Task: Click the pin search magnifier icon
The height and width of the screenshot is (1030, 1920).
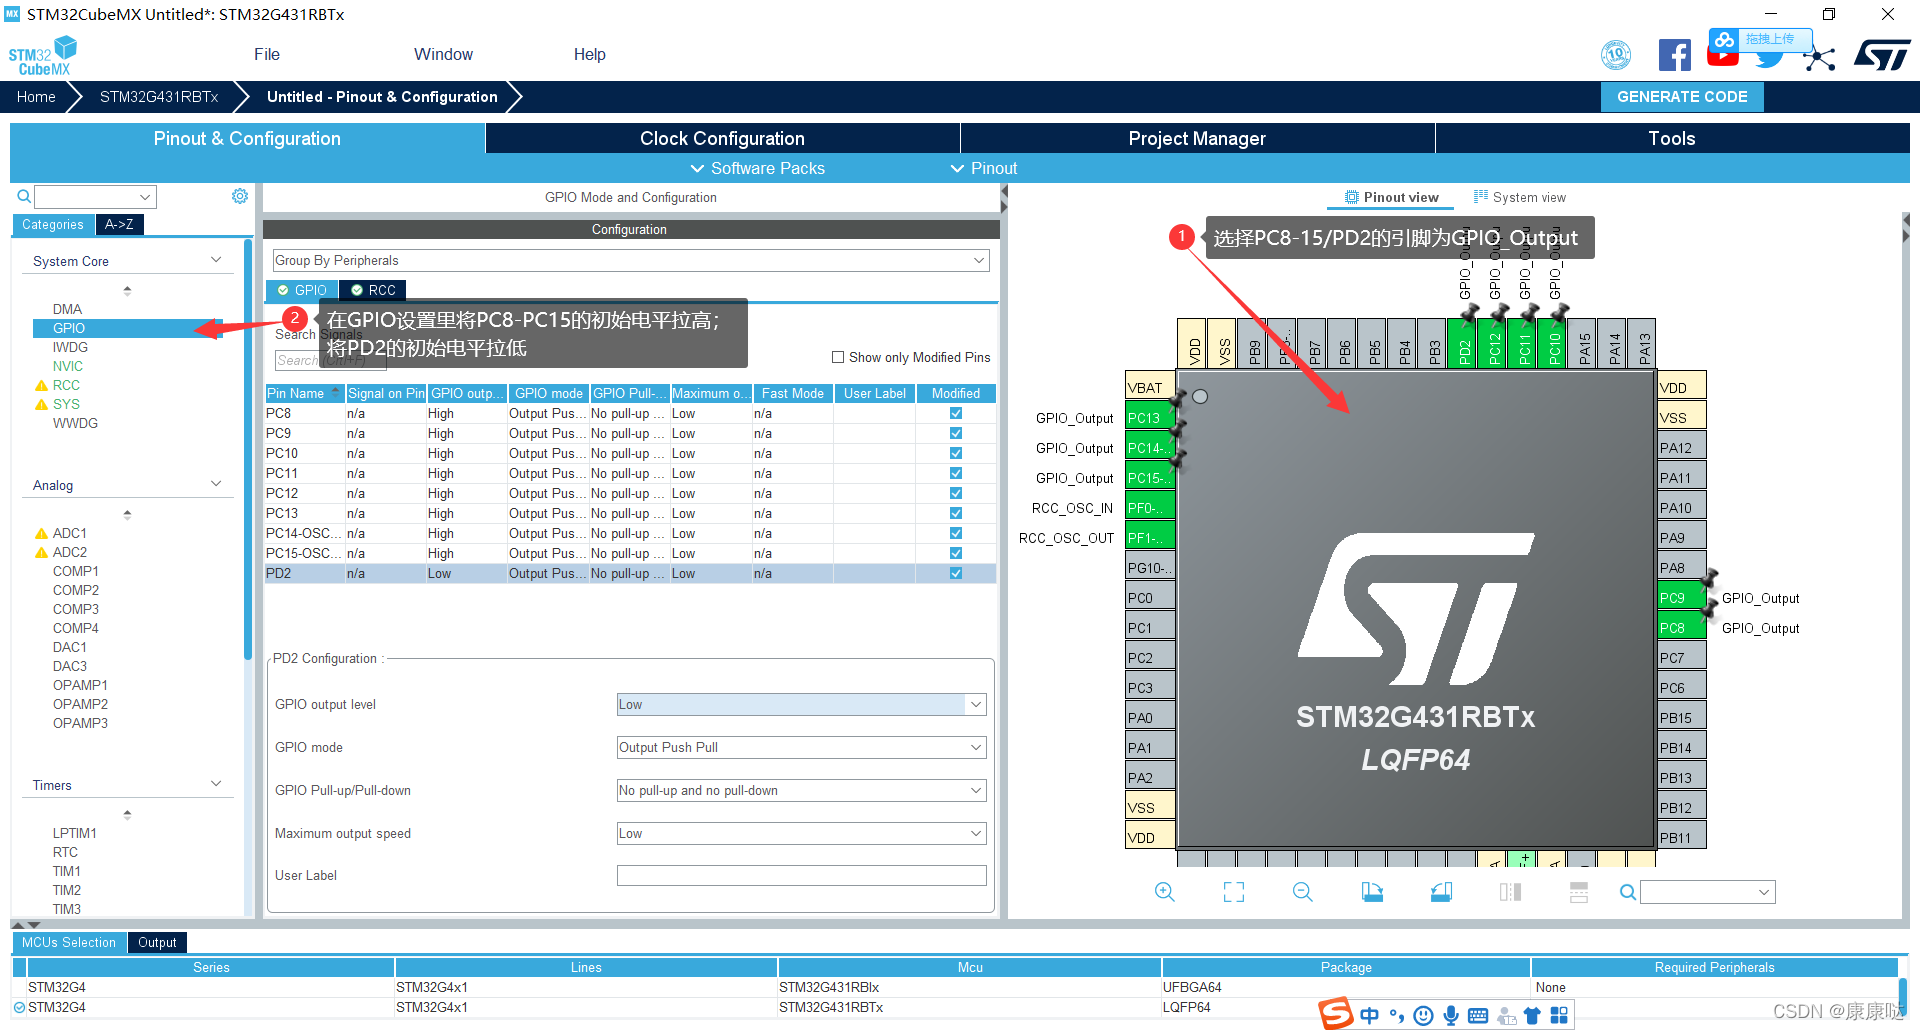Action: 1628,892
